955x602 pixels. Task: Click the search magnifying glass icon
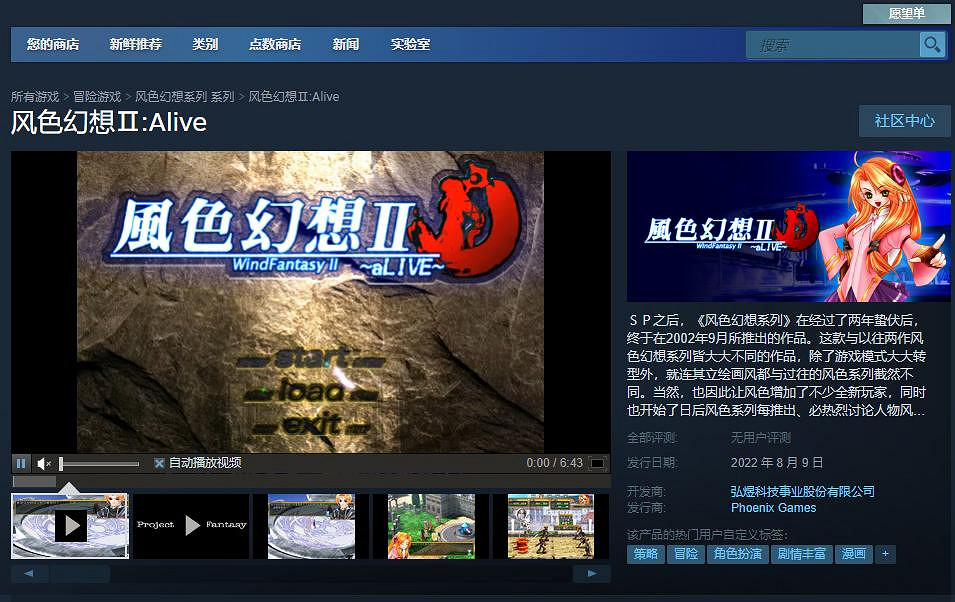931,44
